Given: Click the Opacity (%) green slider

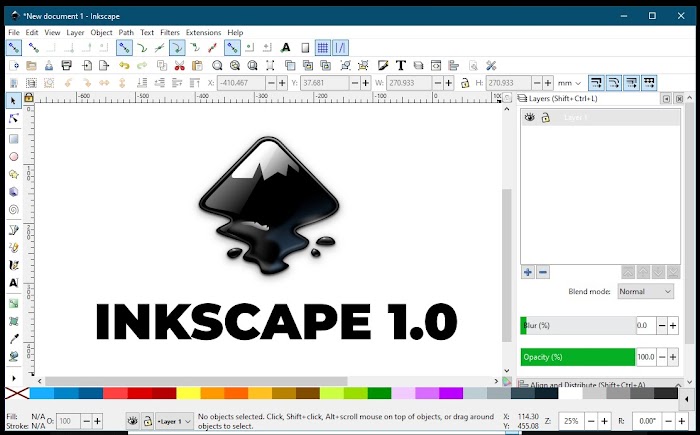Looking at the screenshot, I should (578, 357).
